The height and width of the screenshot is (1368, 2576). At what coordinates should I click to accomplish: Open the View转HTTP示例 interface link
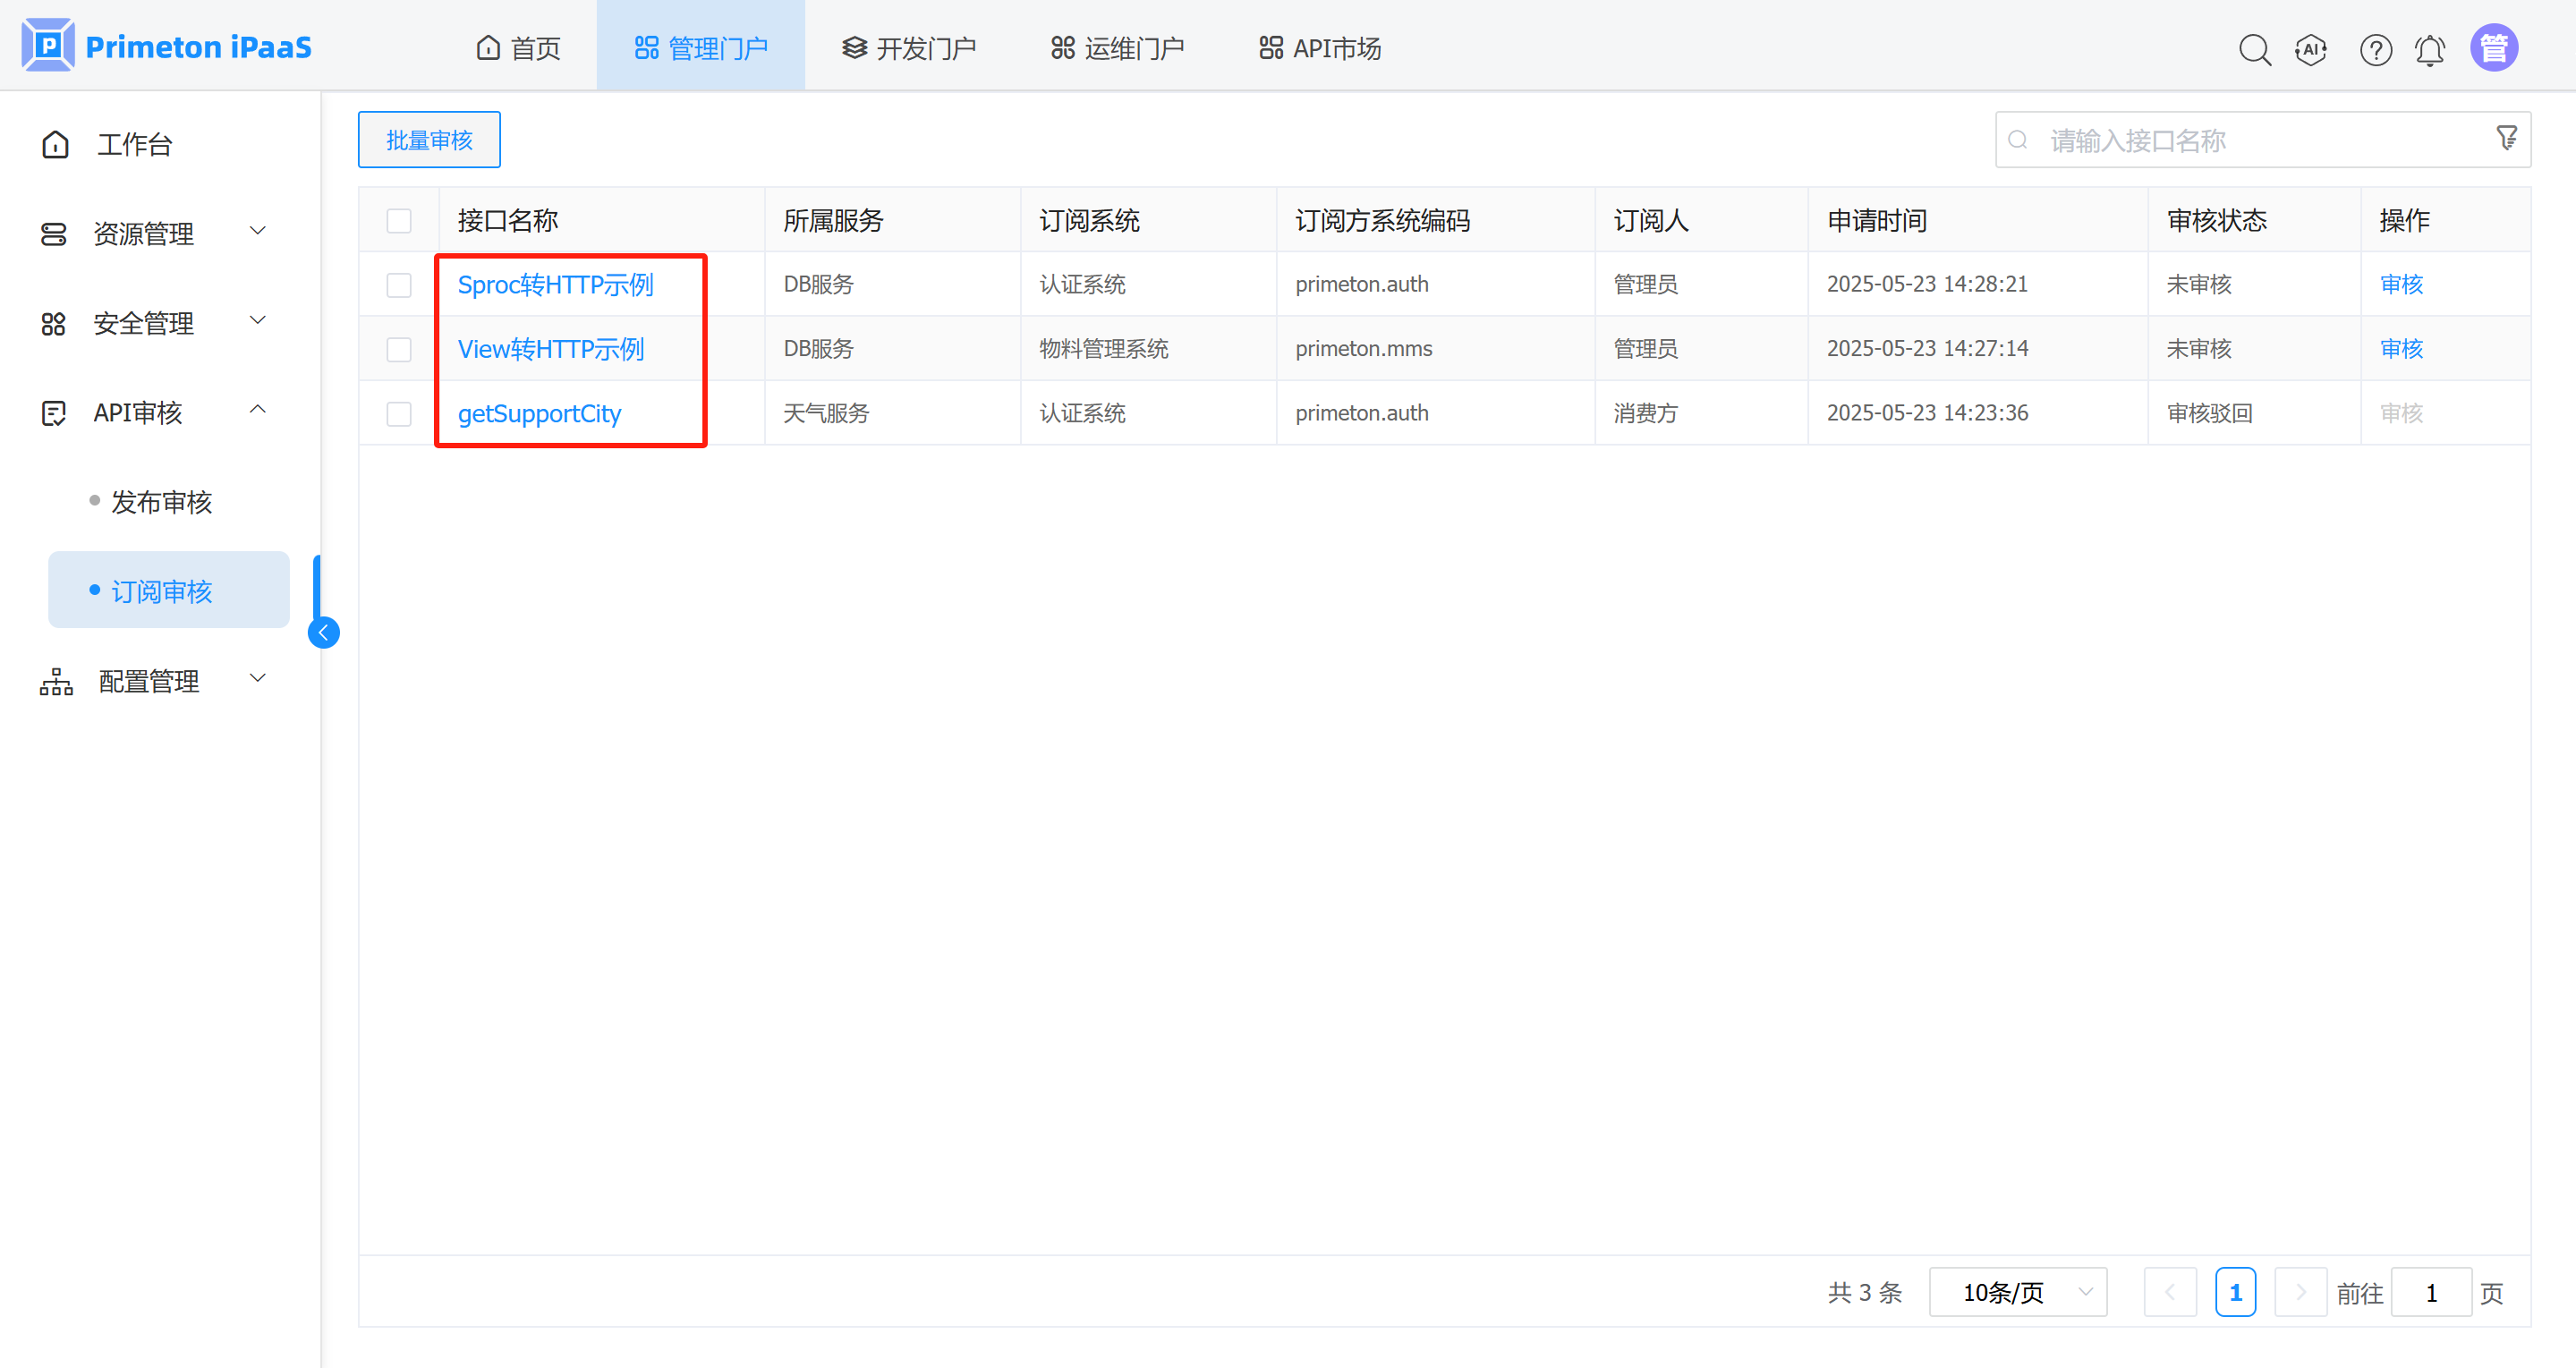tap(551, 349)
